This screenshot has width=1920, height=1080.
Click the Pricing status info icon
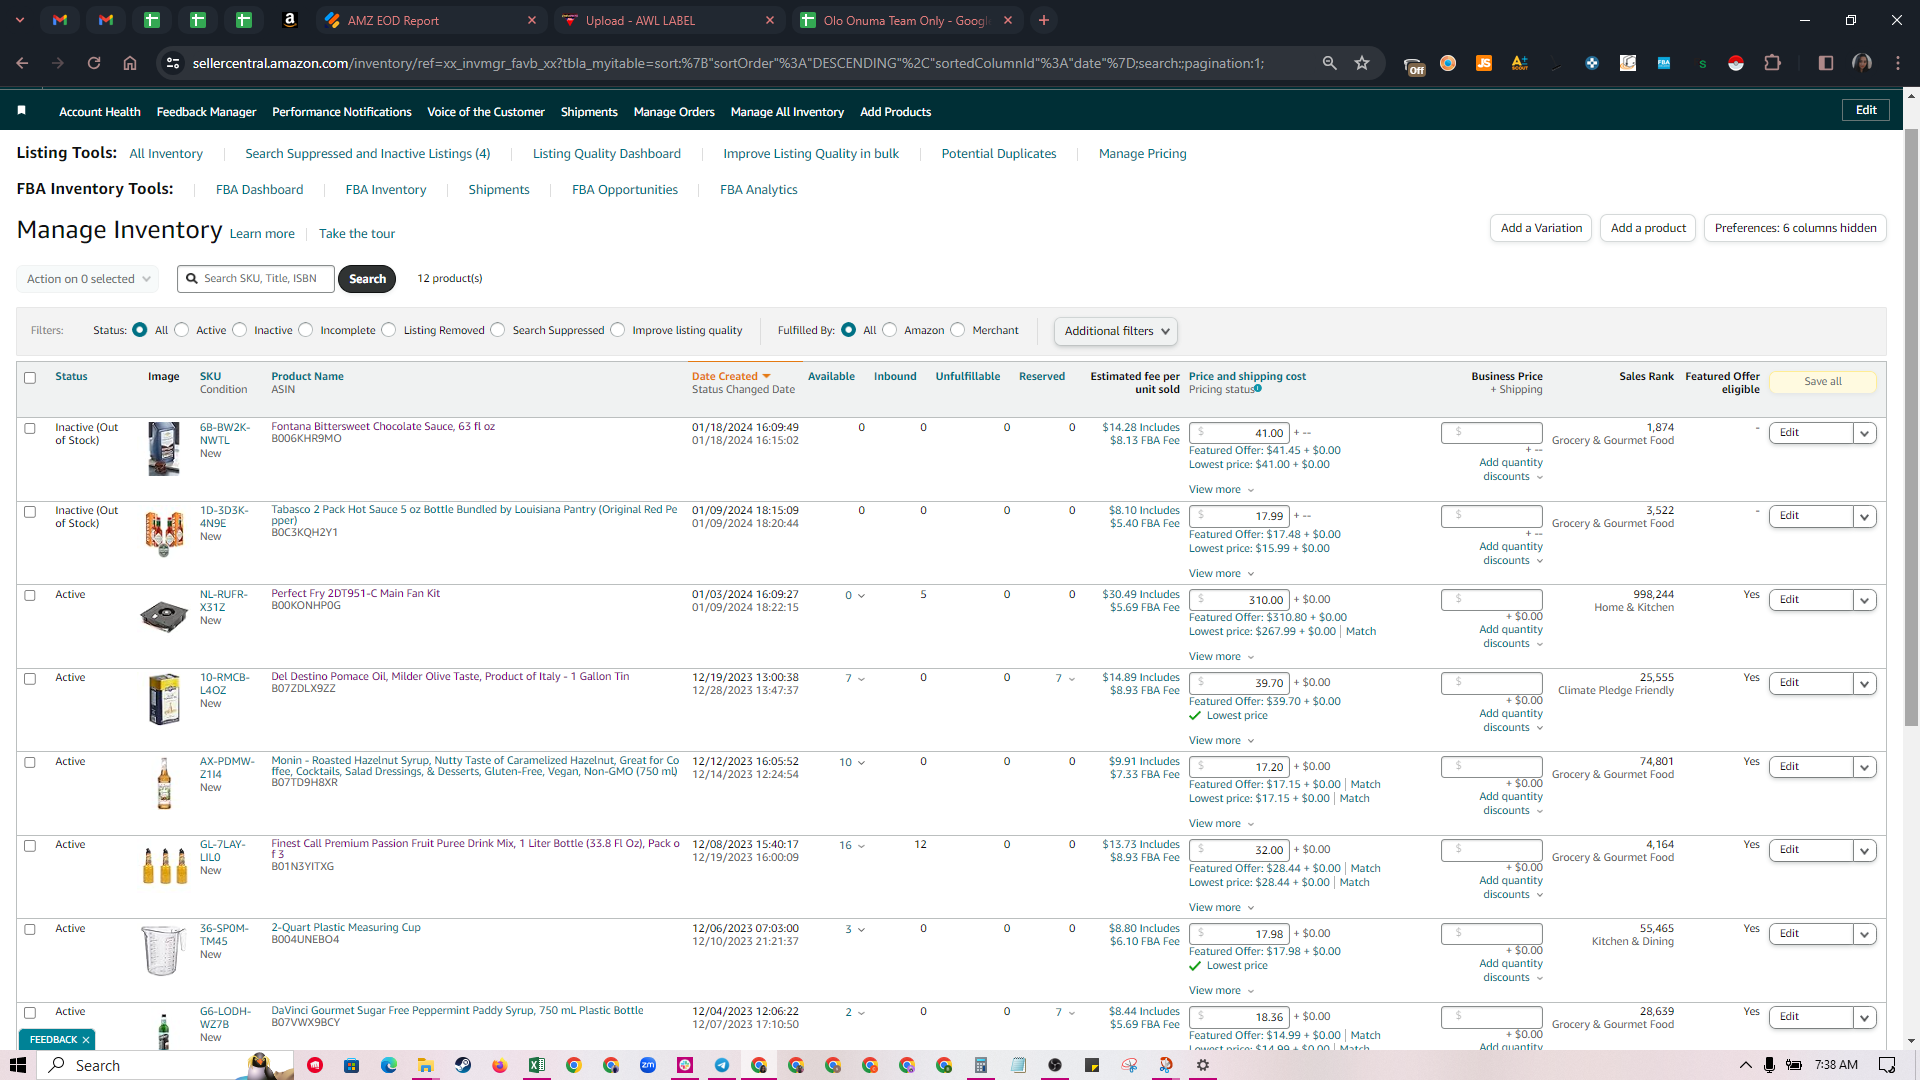(x=1258, y=388)
